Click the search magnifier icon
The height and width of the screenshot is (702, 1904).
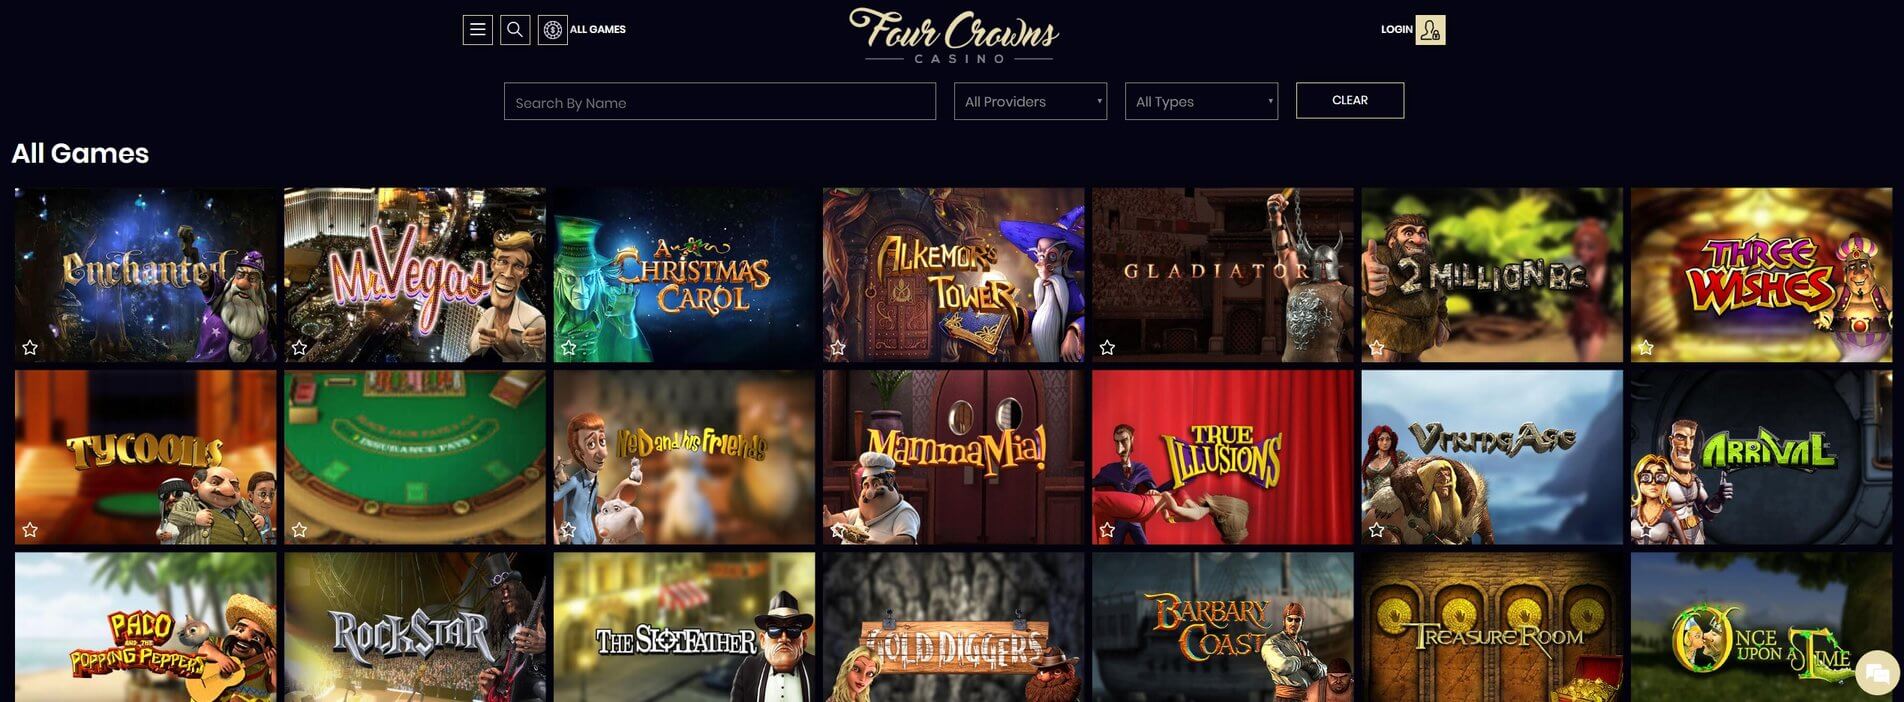[x=515, y=30]
